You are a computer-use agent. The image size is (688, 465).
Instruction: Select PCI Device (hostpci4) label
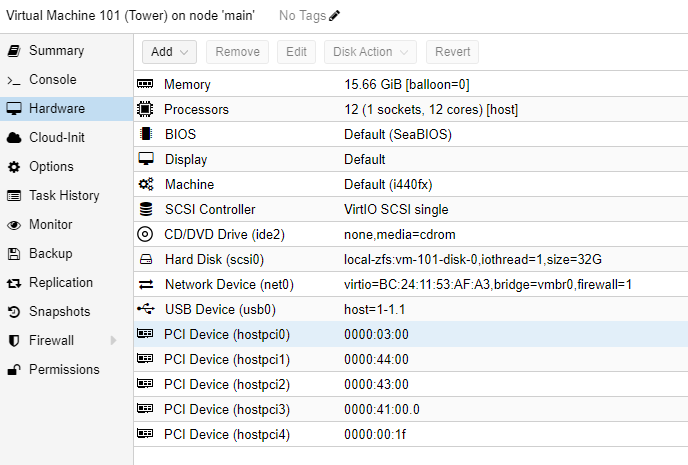tap(227, 435)
